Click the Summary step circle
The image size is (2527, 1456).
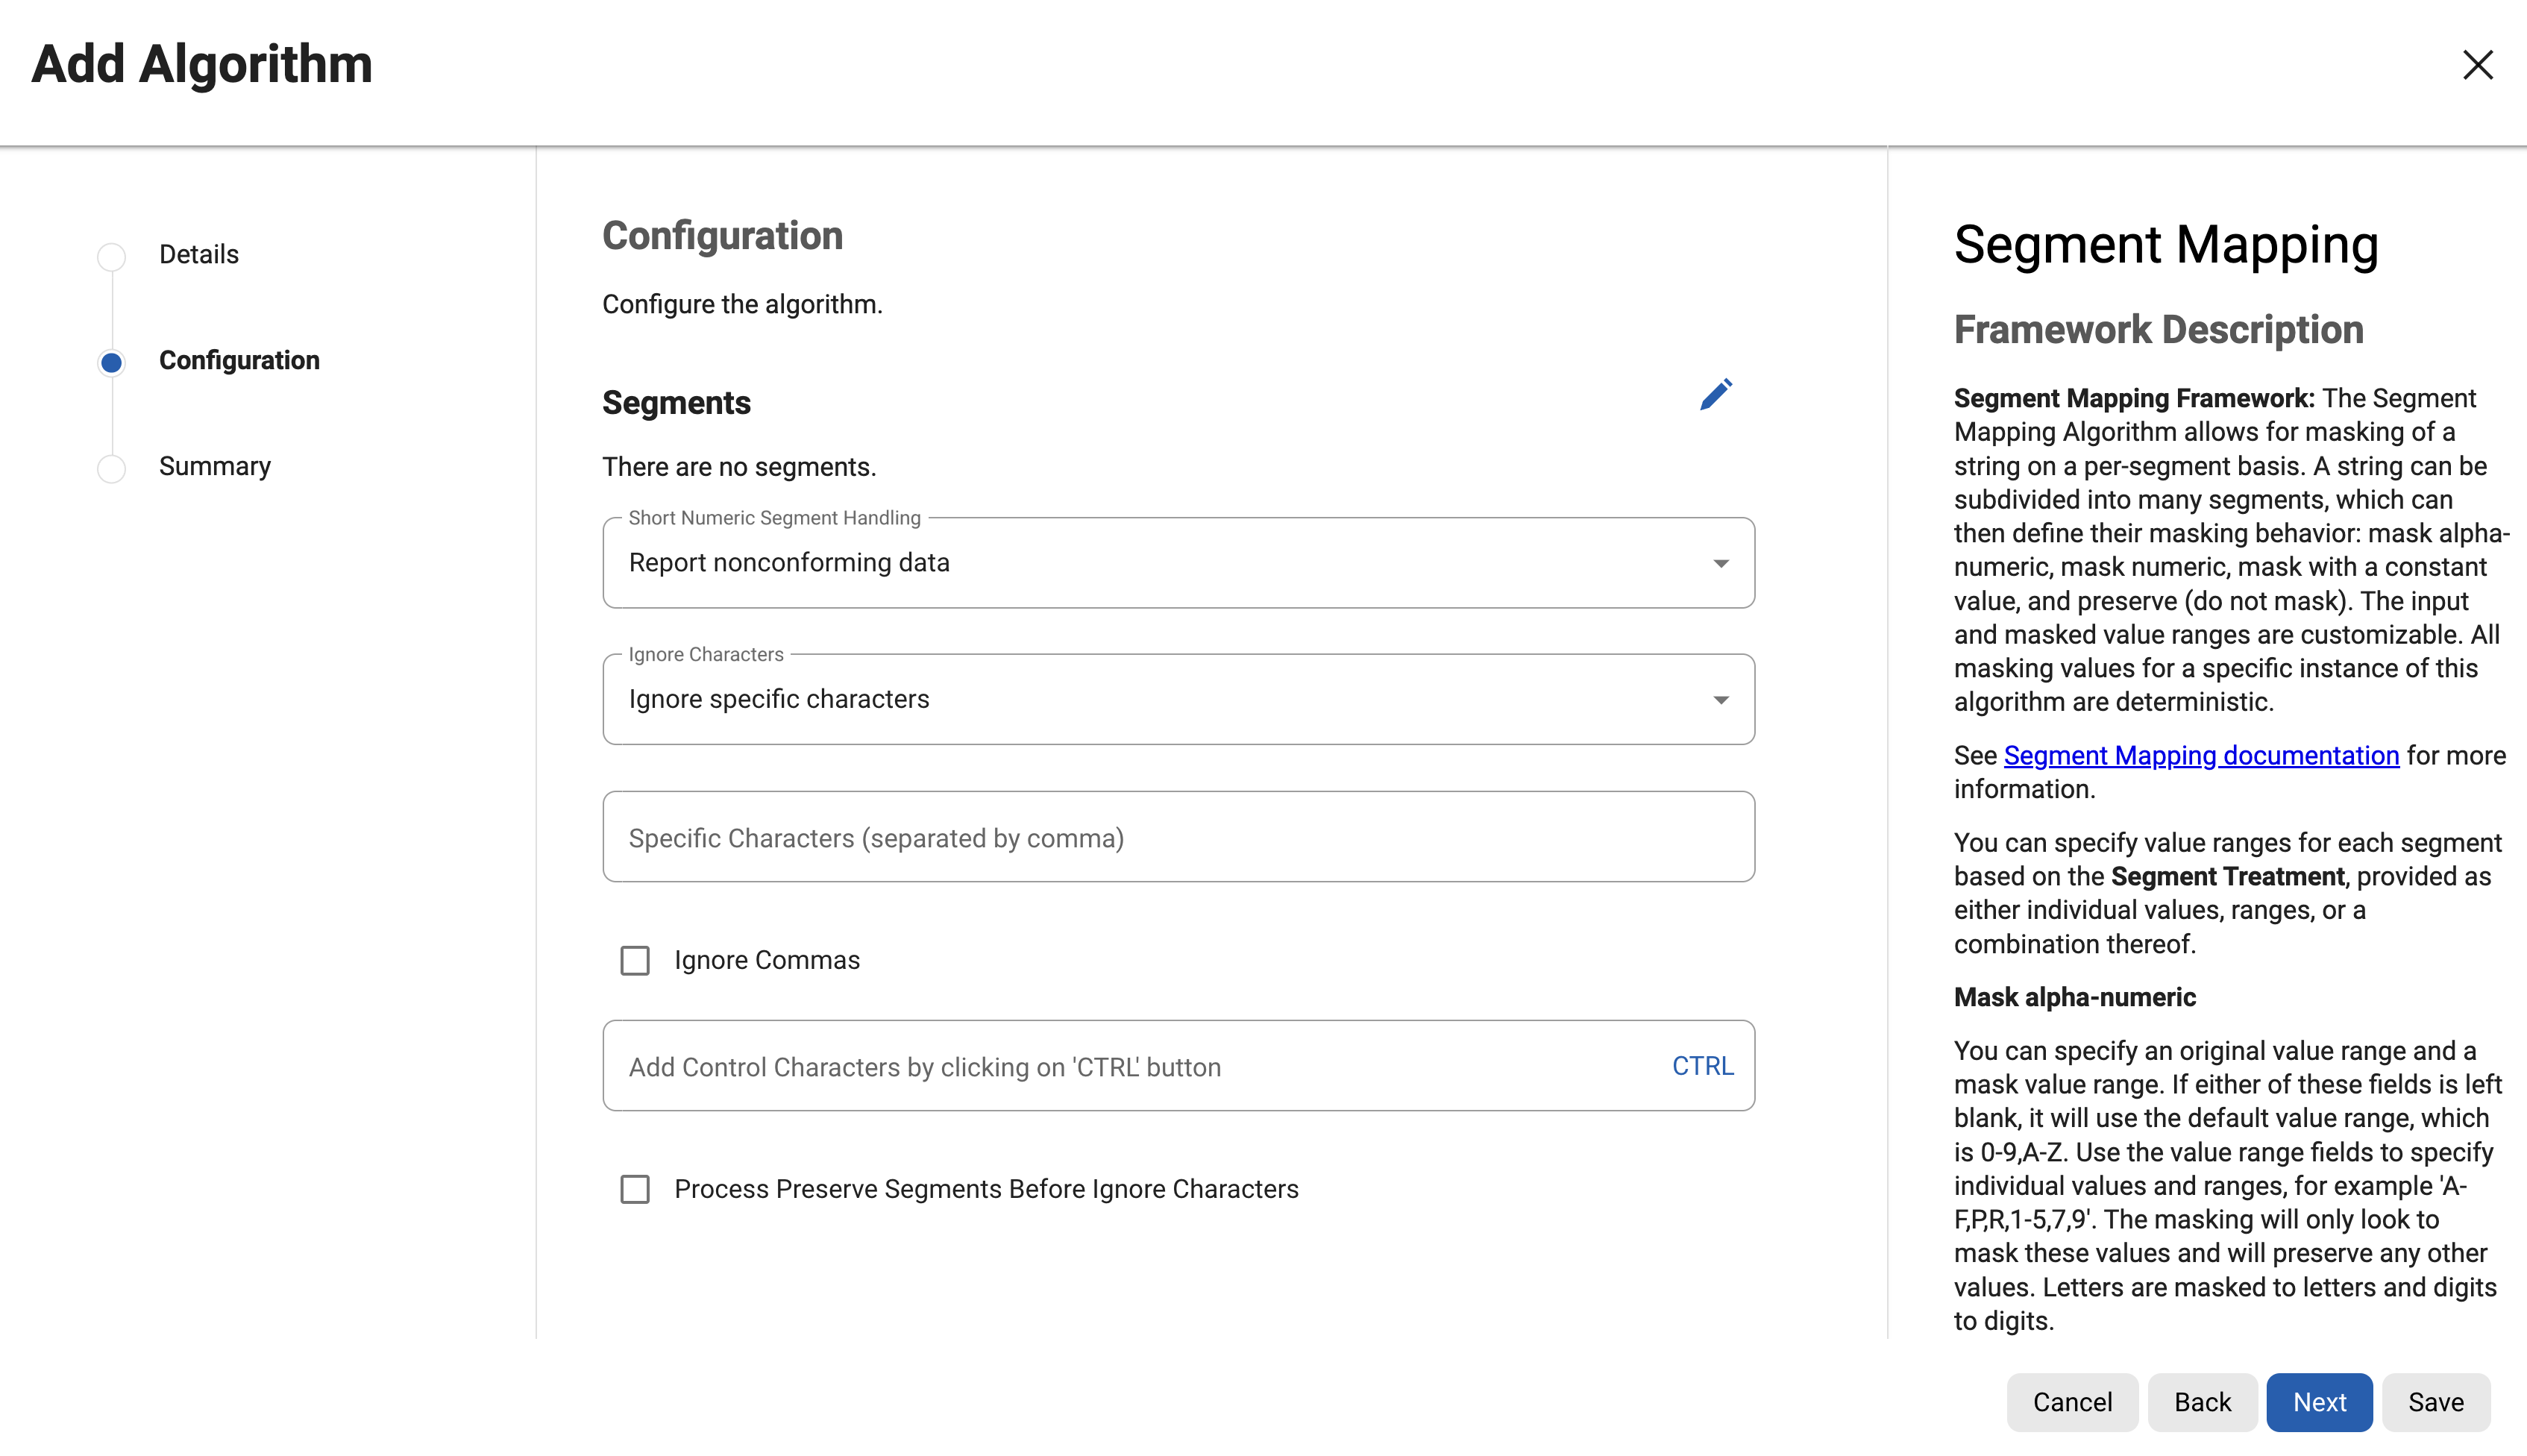click(112, 468)
